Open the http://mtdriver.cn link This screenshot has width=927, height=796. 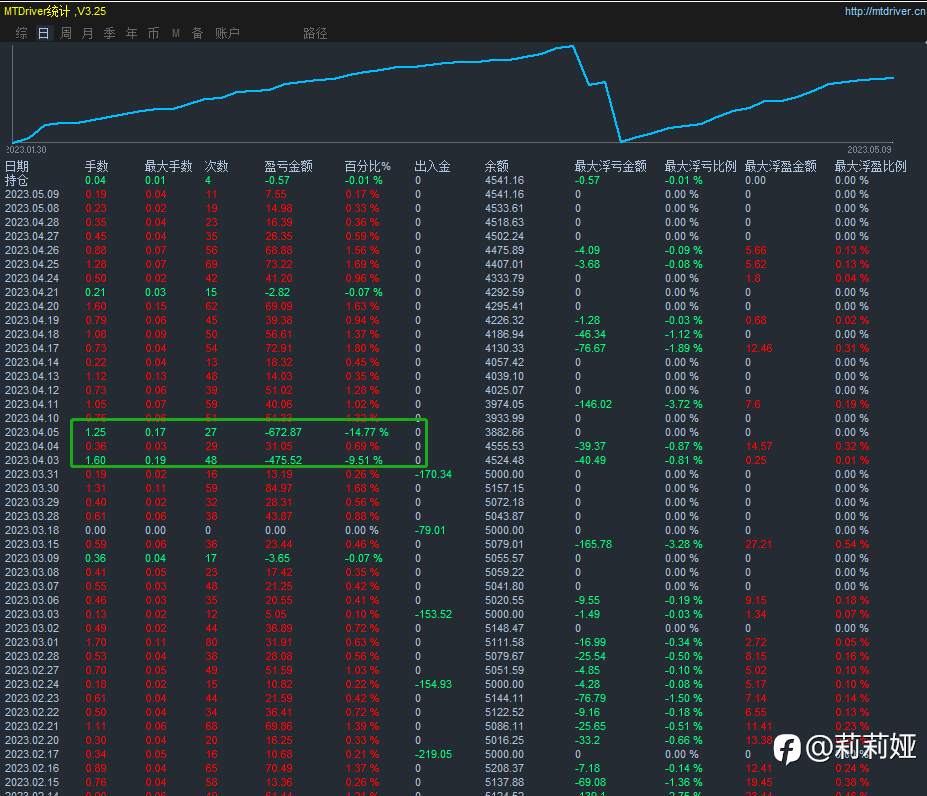(x=885, y=11)
